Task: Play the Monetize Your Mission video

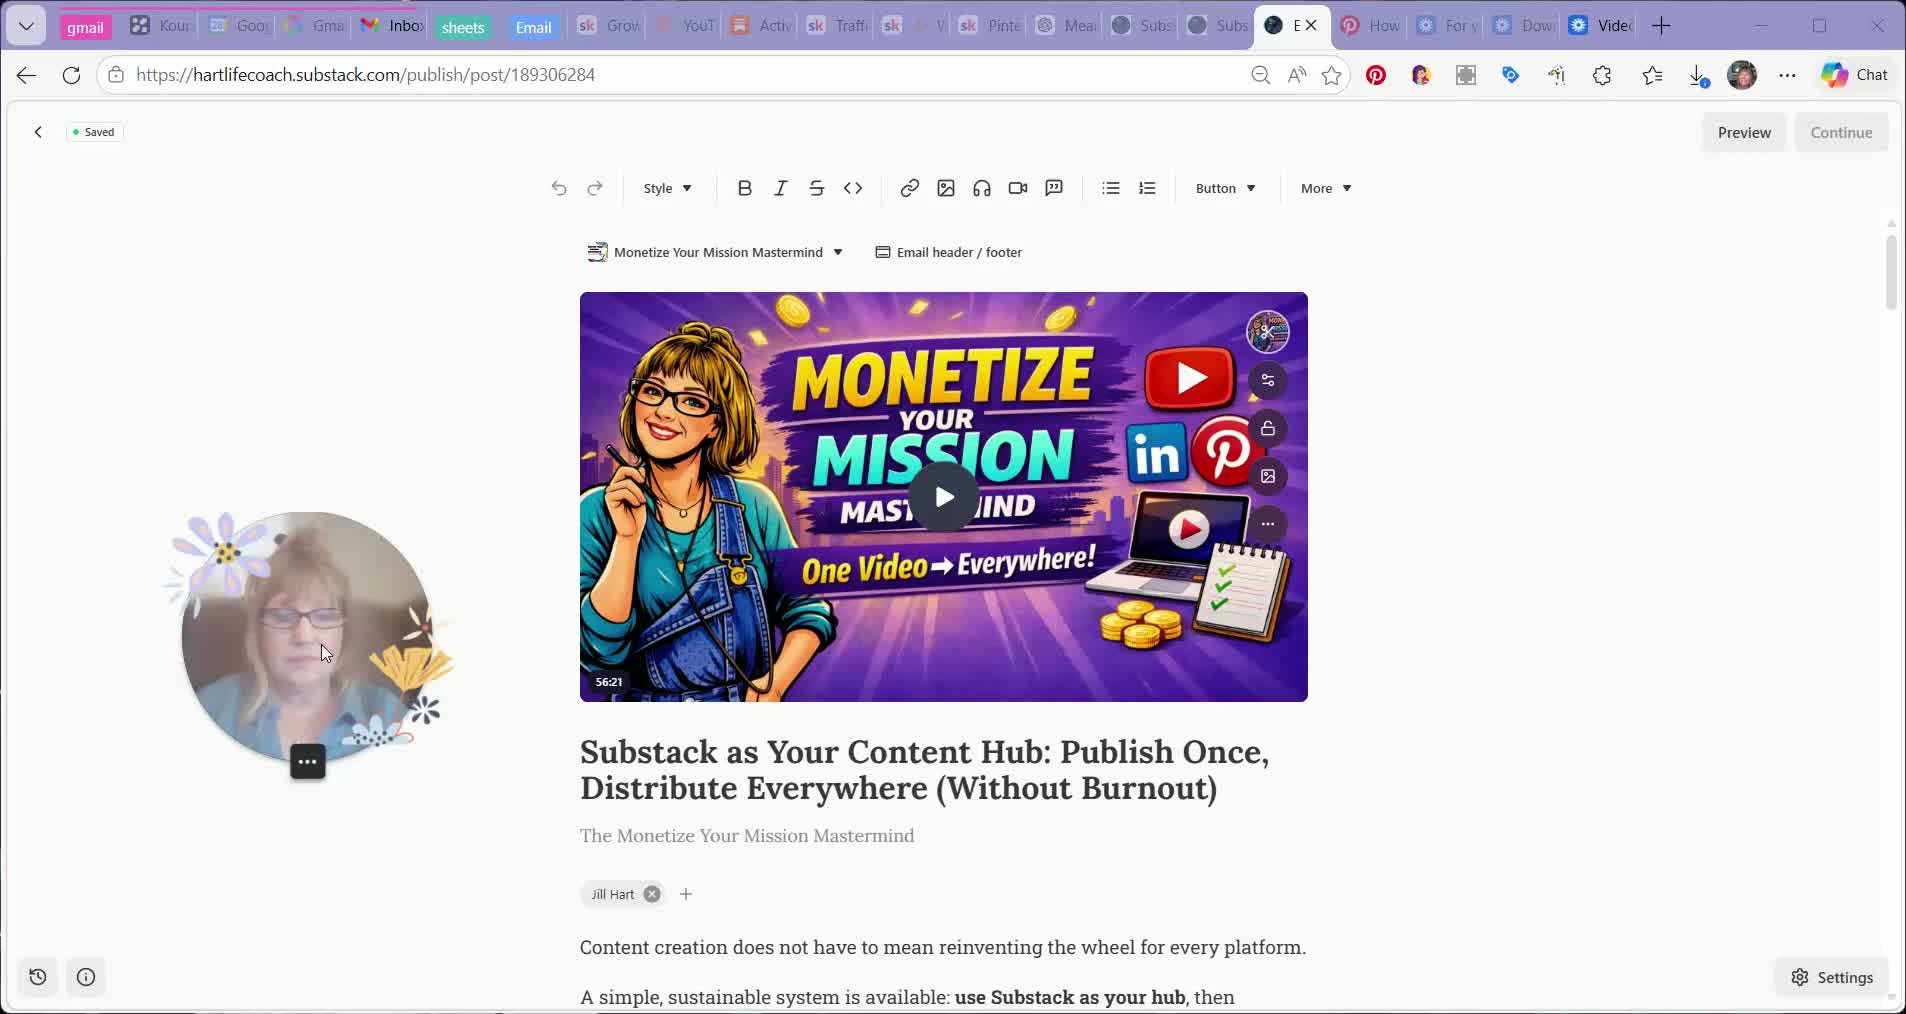Action: (x=943, y=497)
